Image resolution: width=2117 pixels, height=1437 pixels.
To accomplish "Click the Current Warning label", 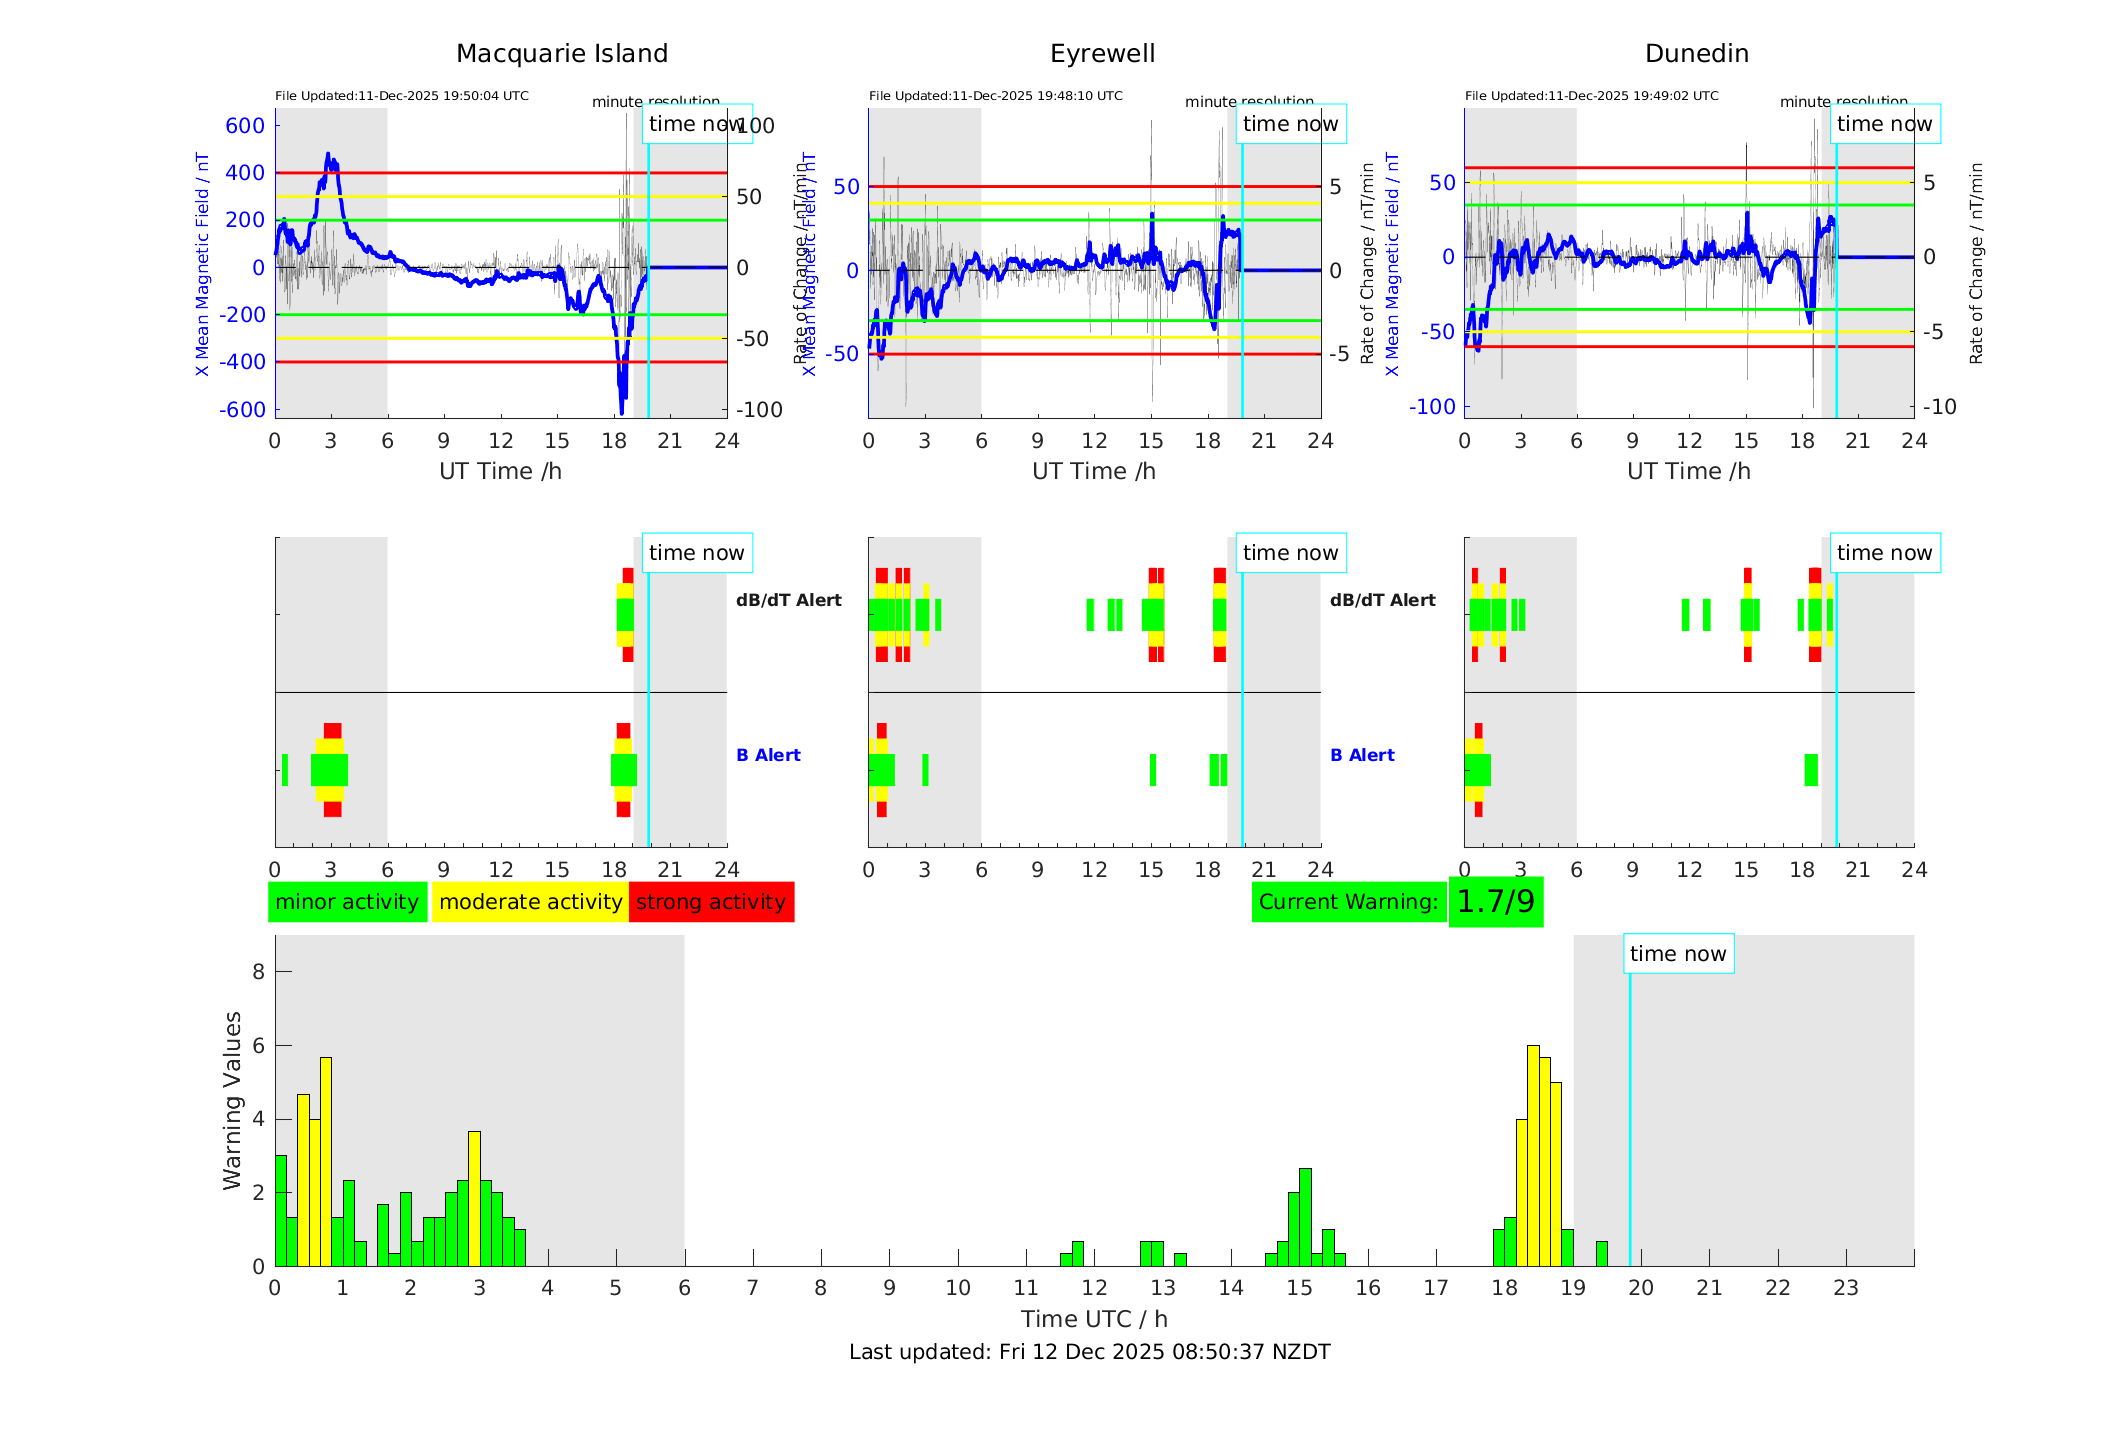I will [x=1348, y=902].
